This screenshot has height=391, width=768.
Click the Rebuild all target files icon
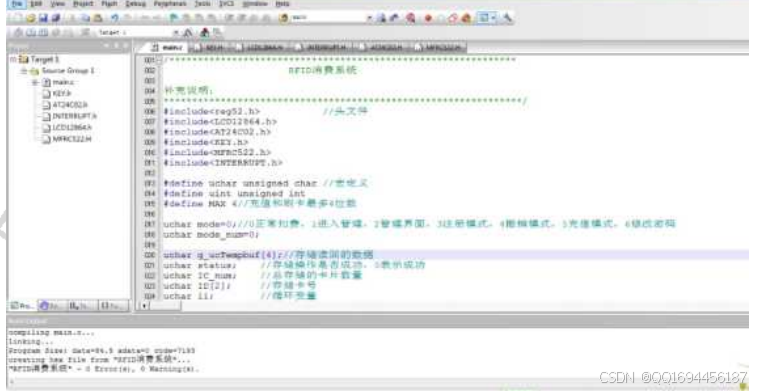tap(43, 32)
